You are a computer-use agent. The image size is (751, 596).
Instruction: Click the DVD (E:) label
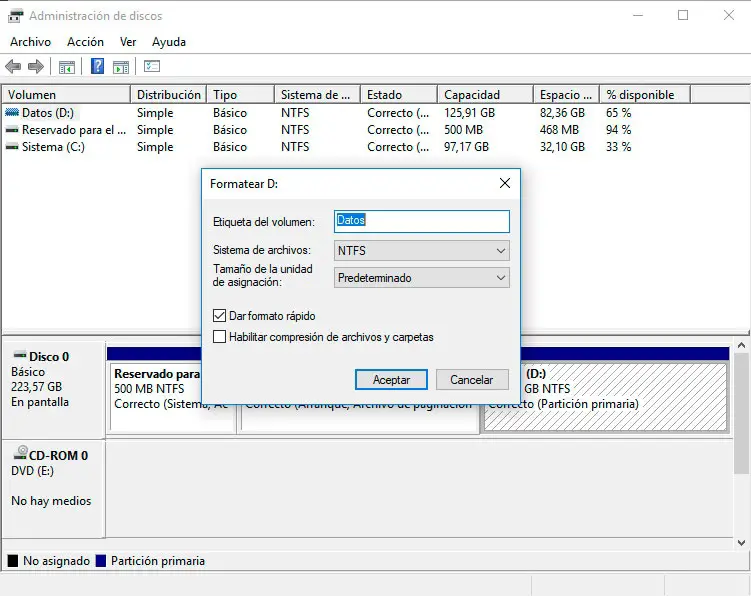pyautogui.click(x=33, y=471)
